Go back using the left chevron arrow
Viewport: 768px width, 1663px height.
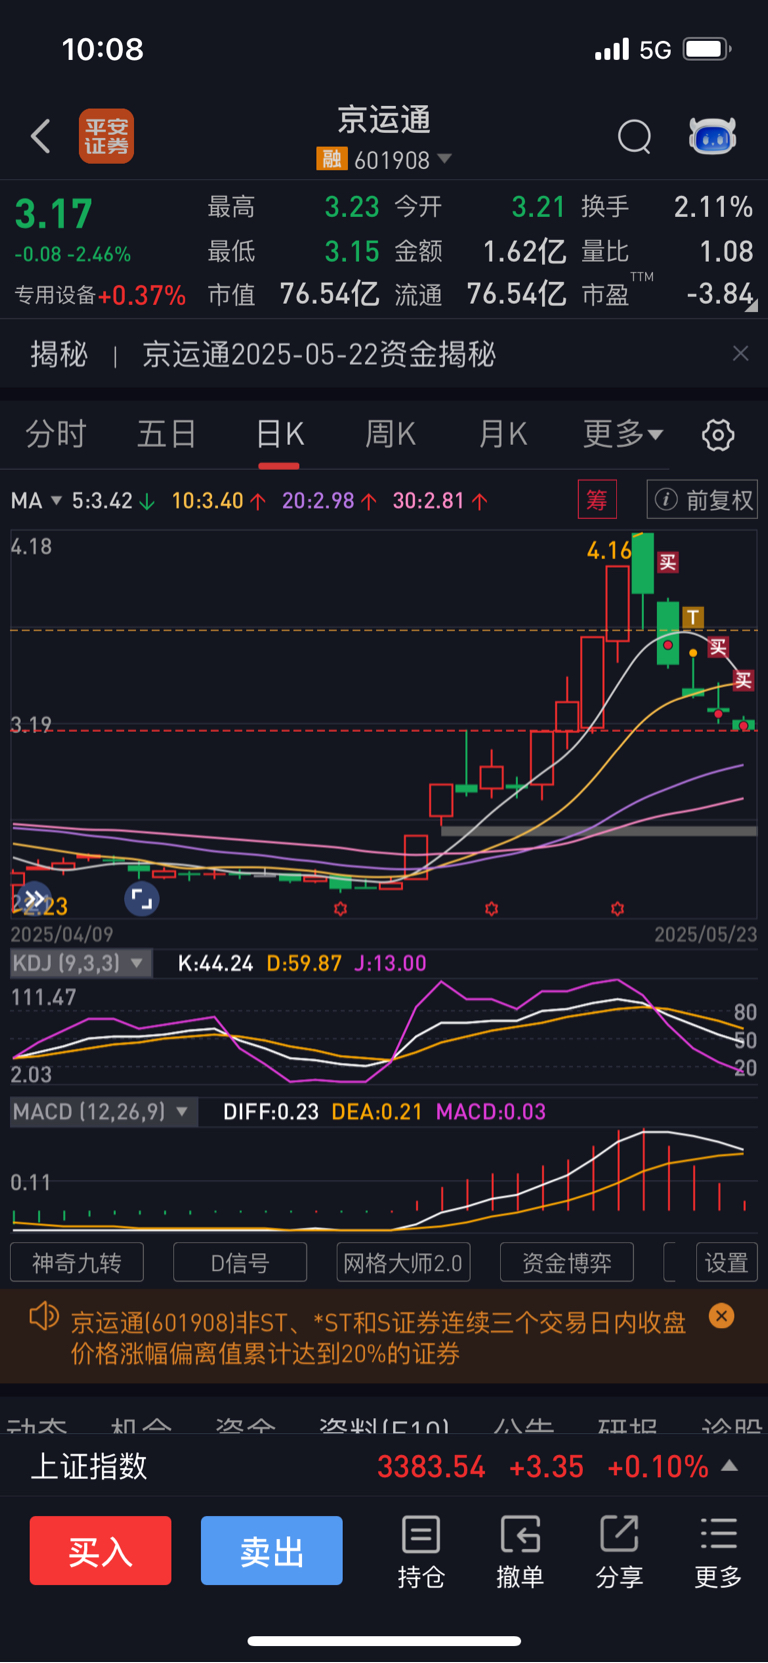coord(41,136)
